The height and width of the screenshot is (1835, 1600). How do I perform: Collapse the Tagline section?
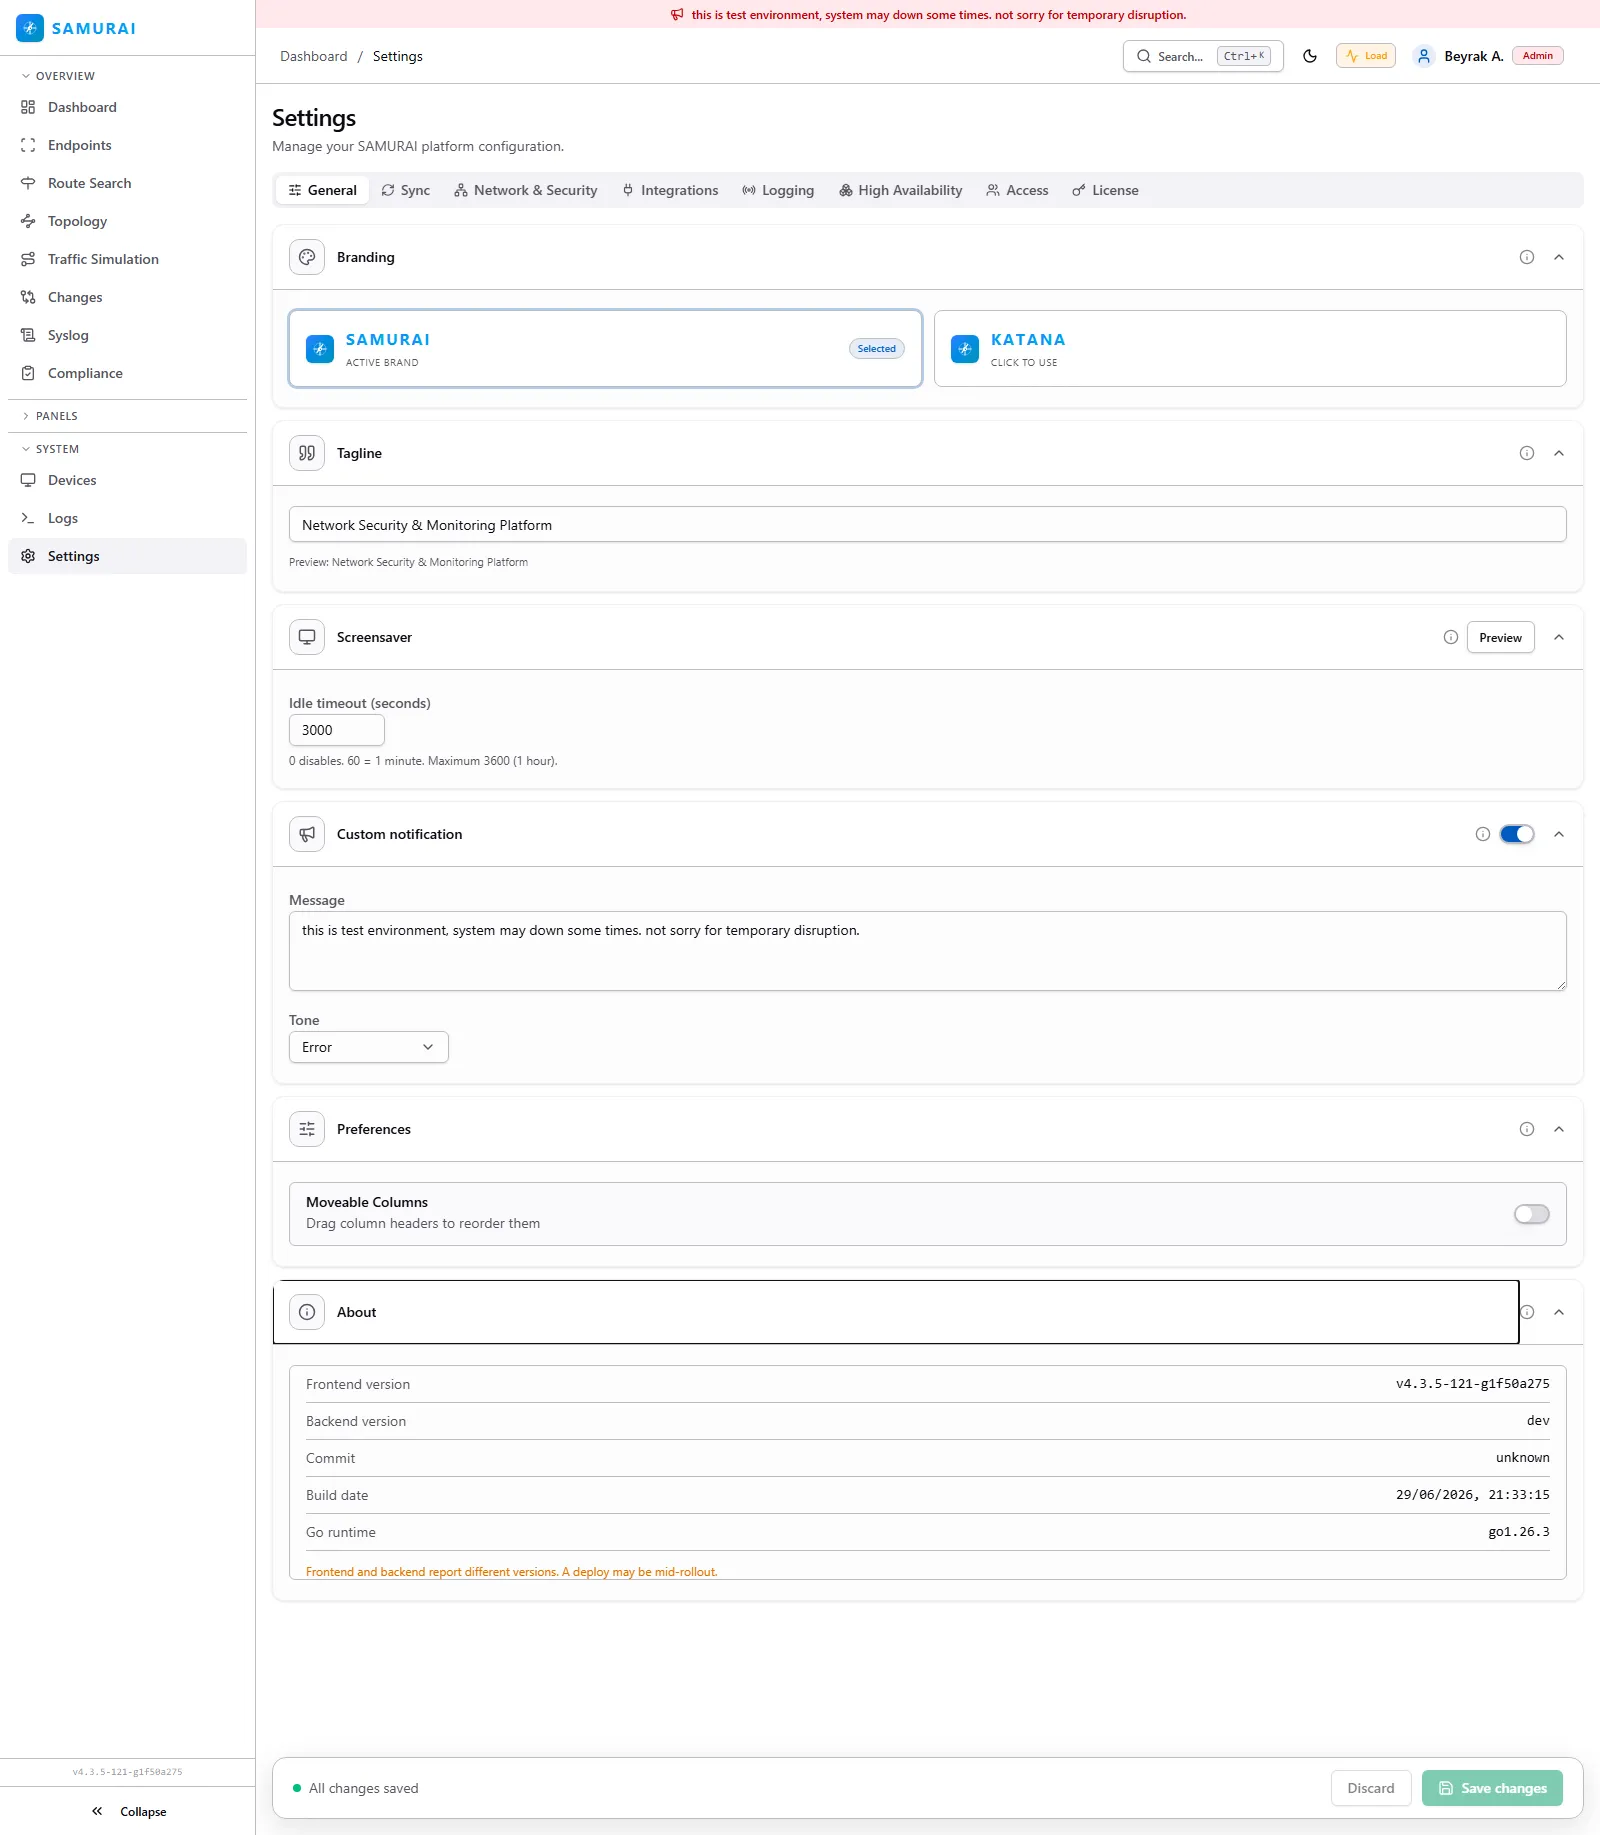(1559, 453)
